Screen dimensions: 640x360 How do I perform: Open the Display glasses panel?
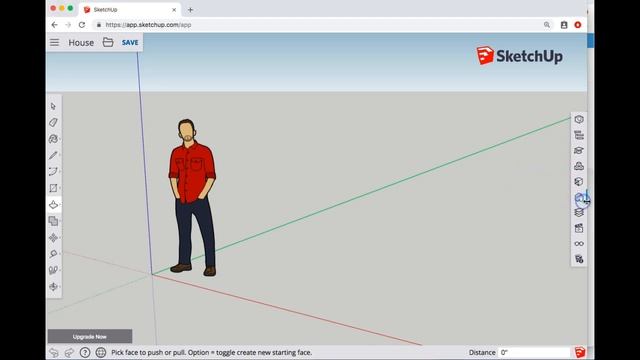[579, 244]
